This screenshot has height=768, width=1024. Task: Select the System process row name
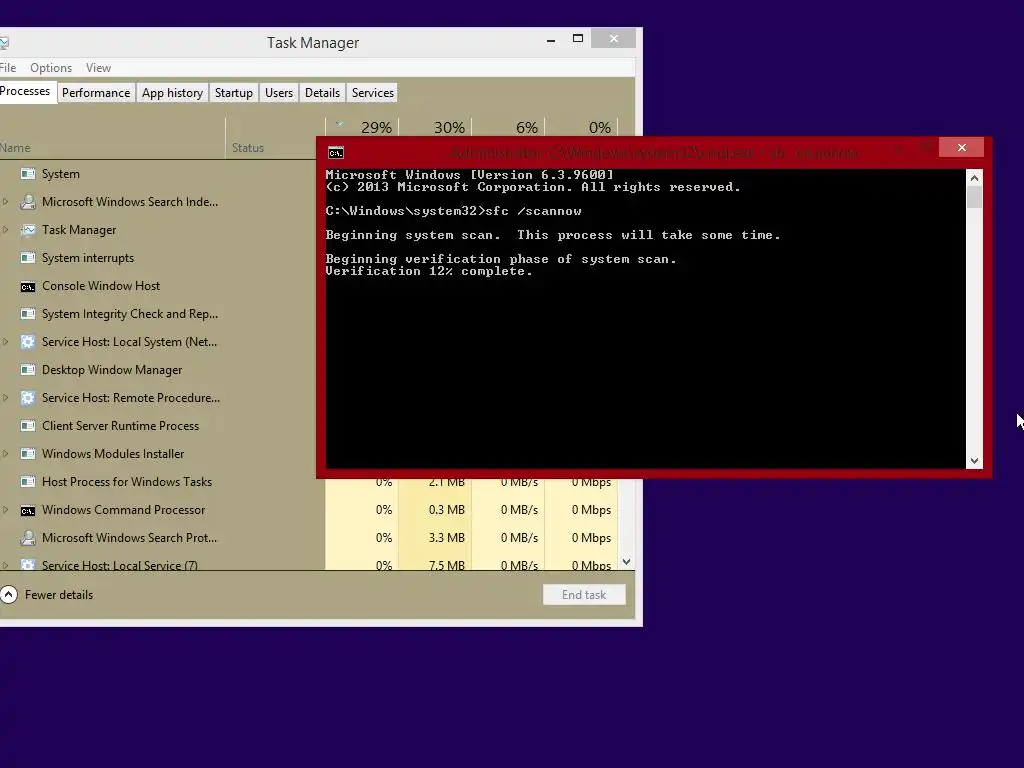[61, 174]
